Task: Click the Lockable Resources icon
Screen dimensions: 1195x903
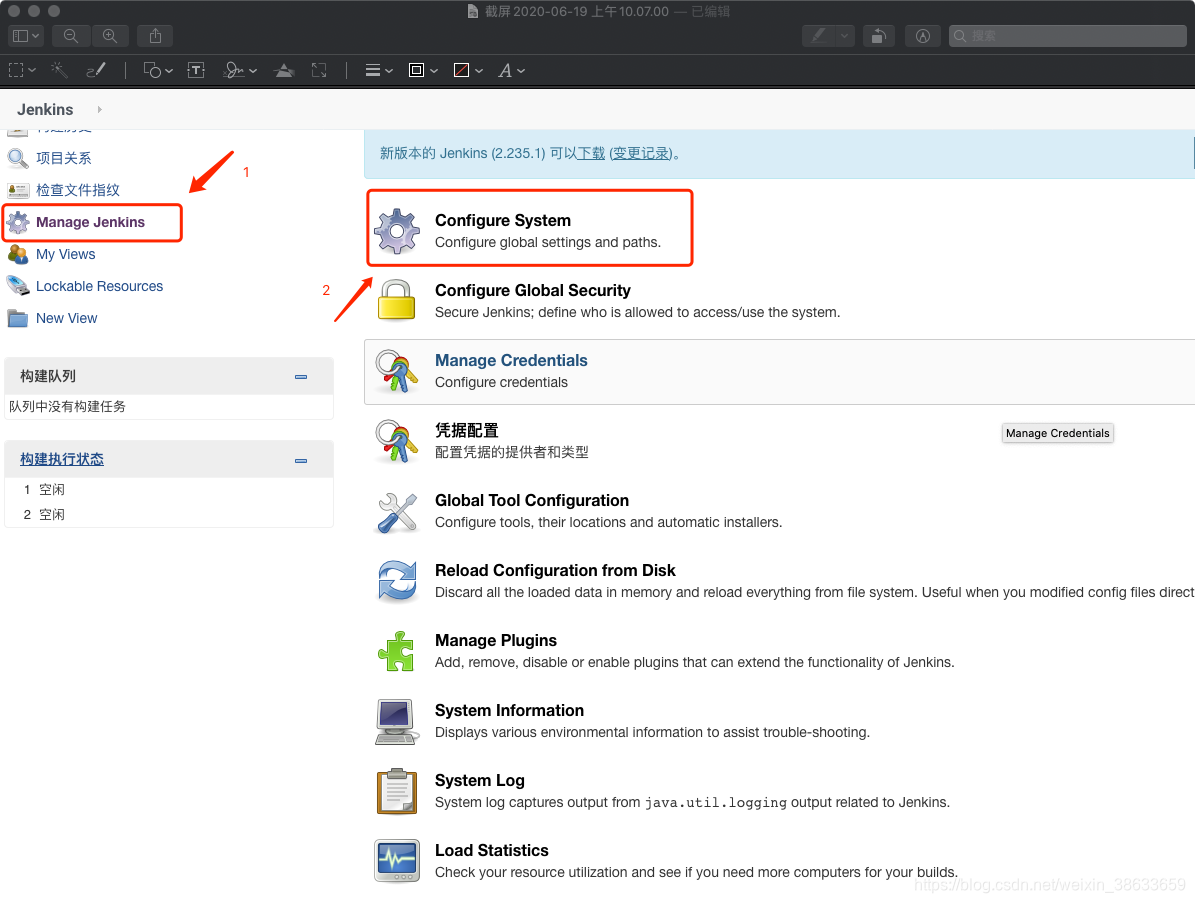Action: pyautogui.click(x=18, y=286)
